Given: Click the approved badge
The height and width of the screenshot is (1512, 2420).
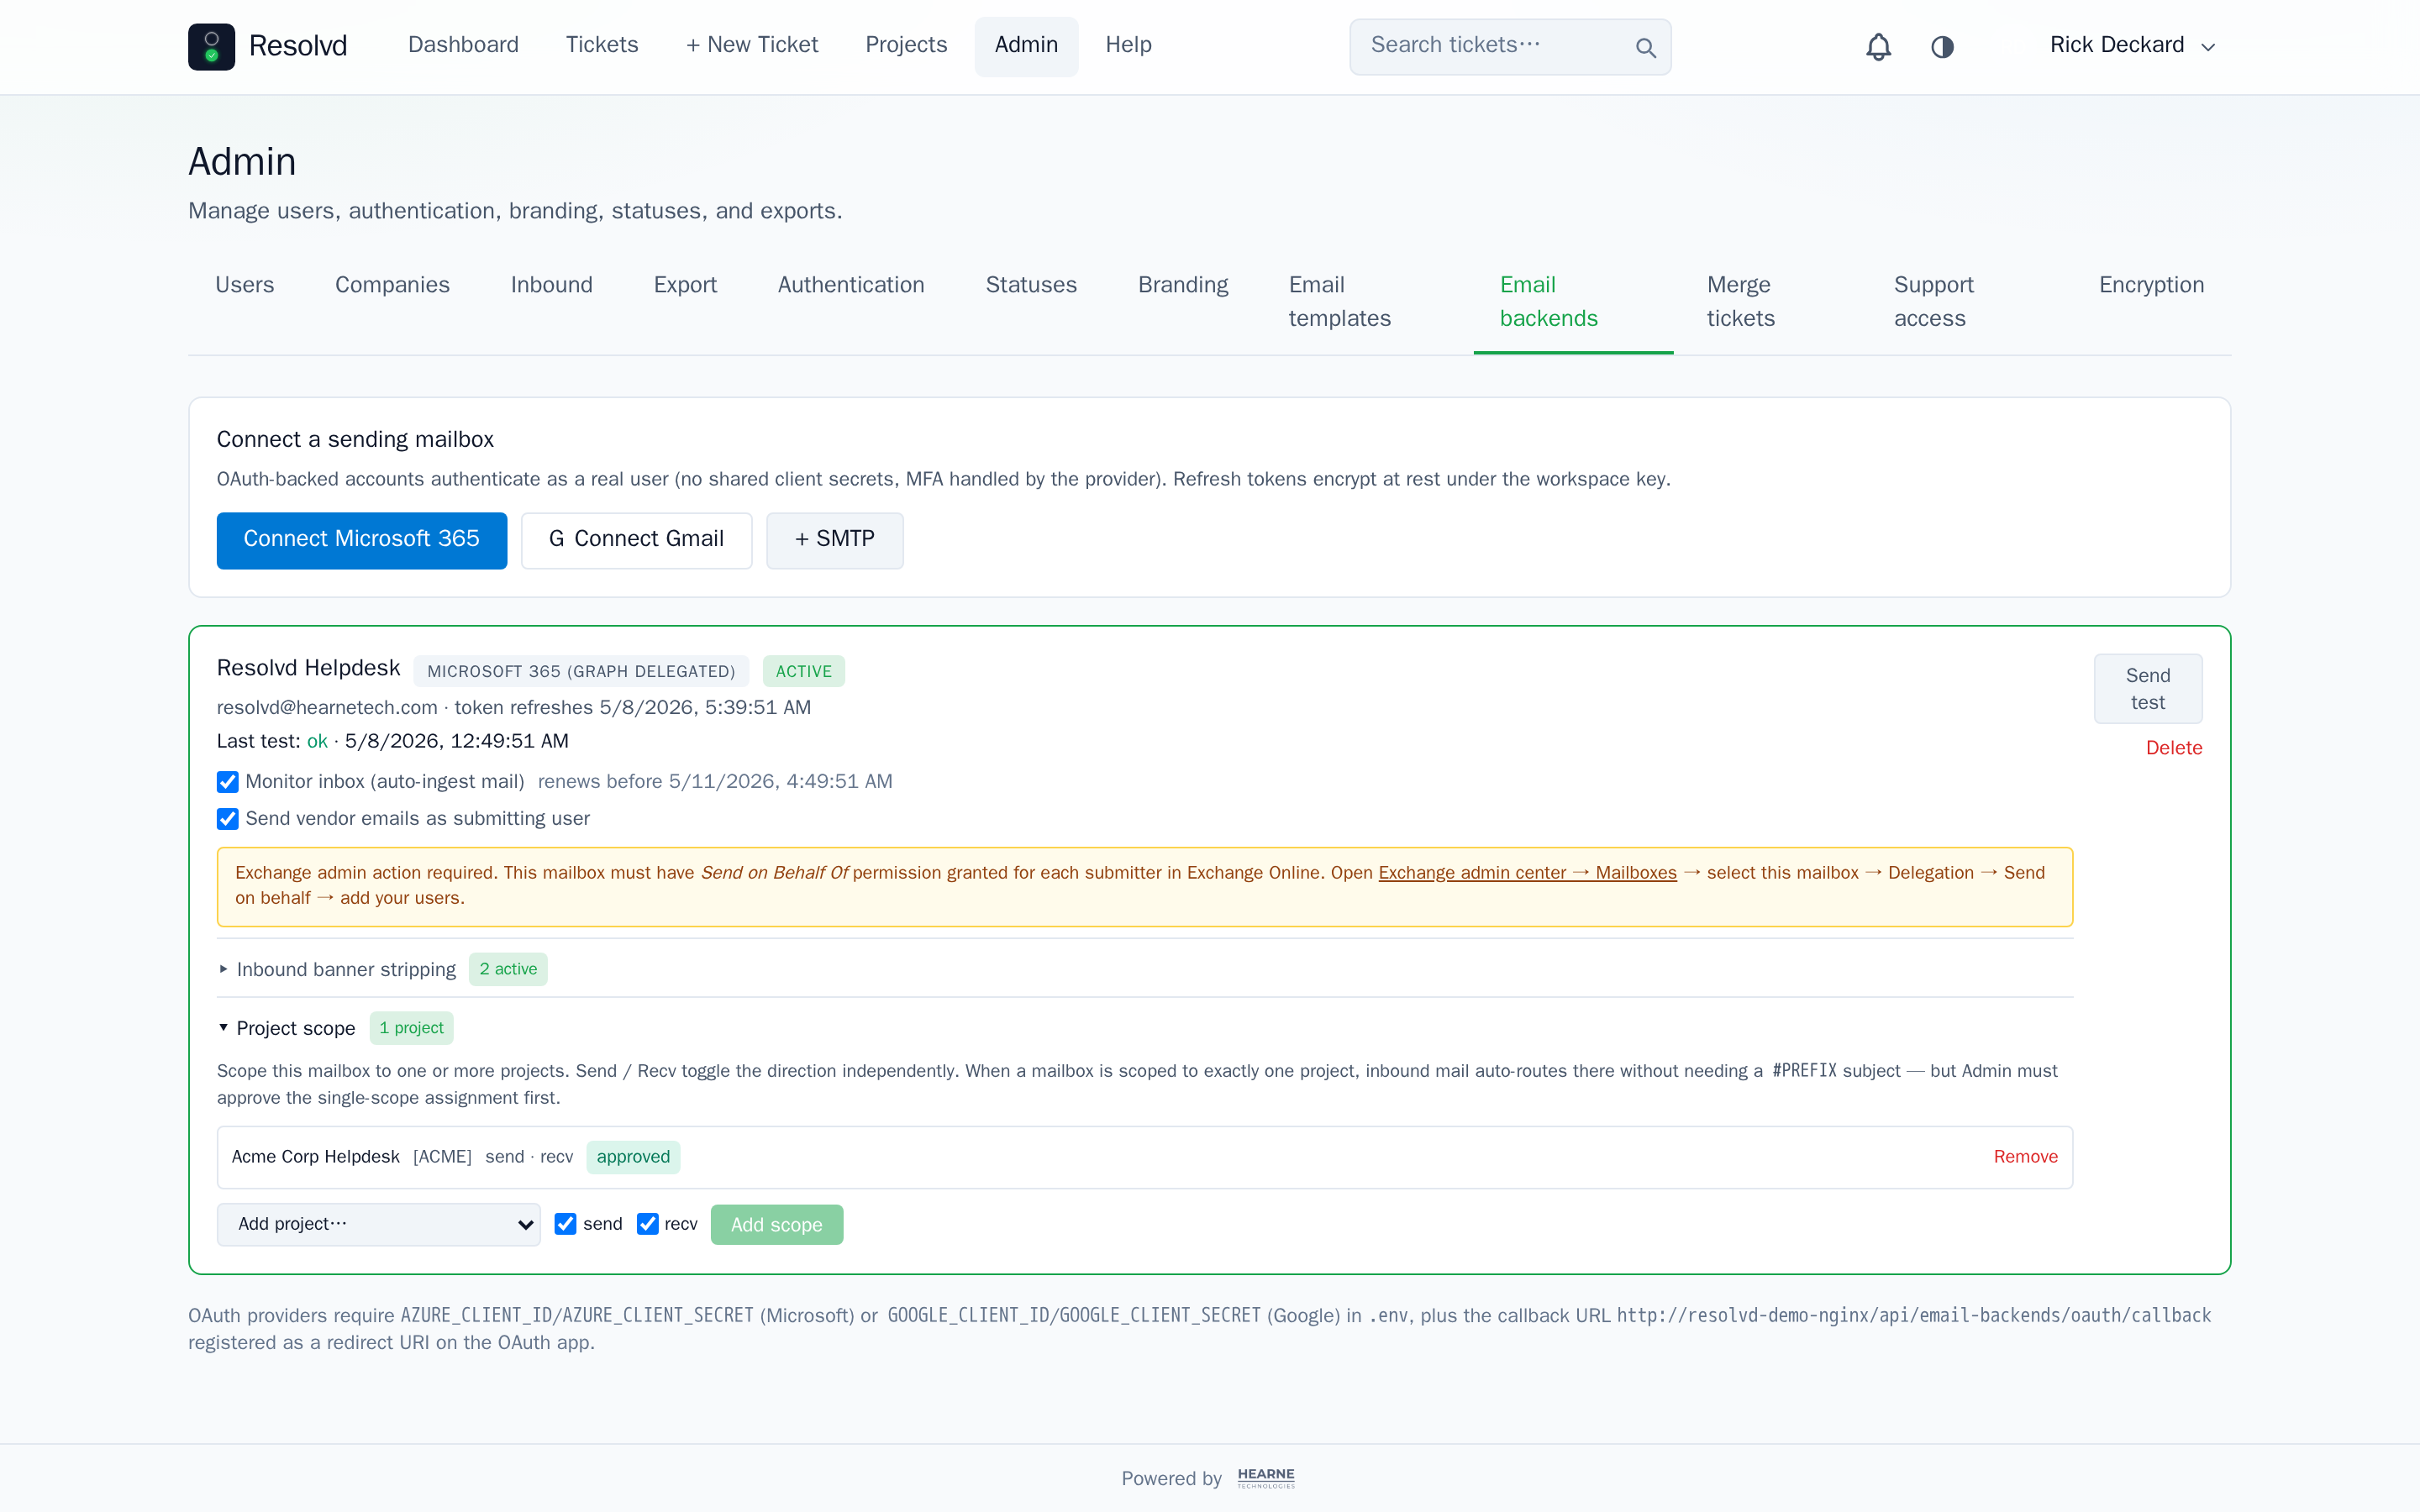Looking at the screenshot, I should click(x=633, y=1157).
